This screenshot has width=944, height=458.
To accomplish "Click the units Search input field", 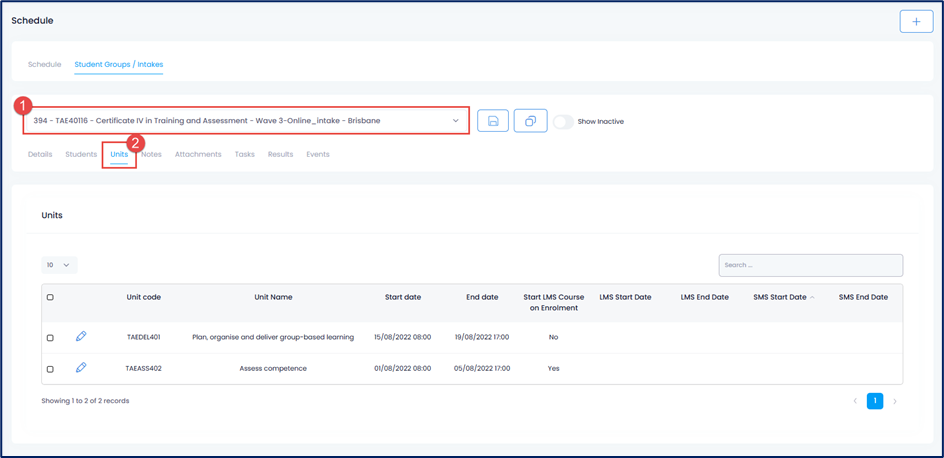I will (x=810, y=265).
